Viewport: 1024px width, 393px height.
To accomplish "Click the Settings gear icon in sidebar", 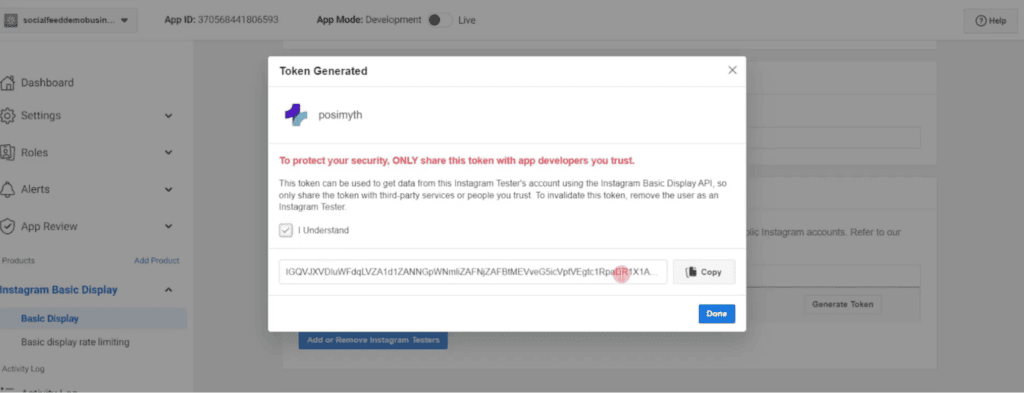I will (x=8, y=116).
